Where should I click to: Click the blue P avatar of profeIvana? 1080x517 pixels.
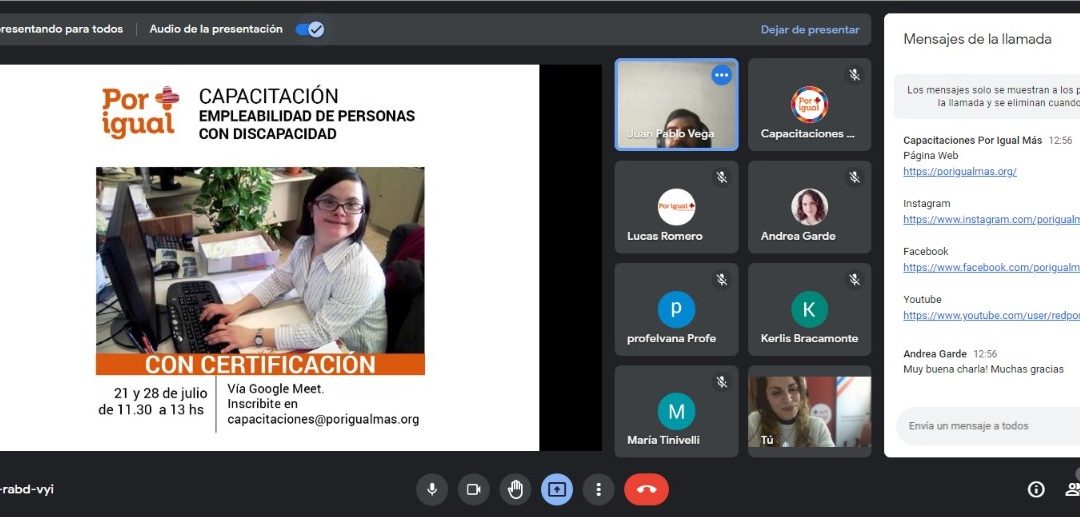click(676, 310)
